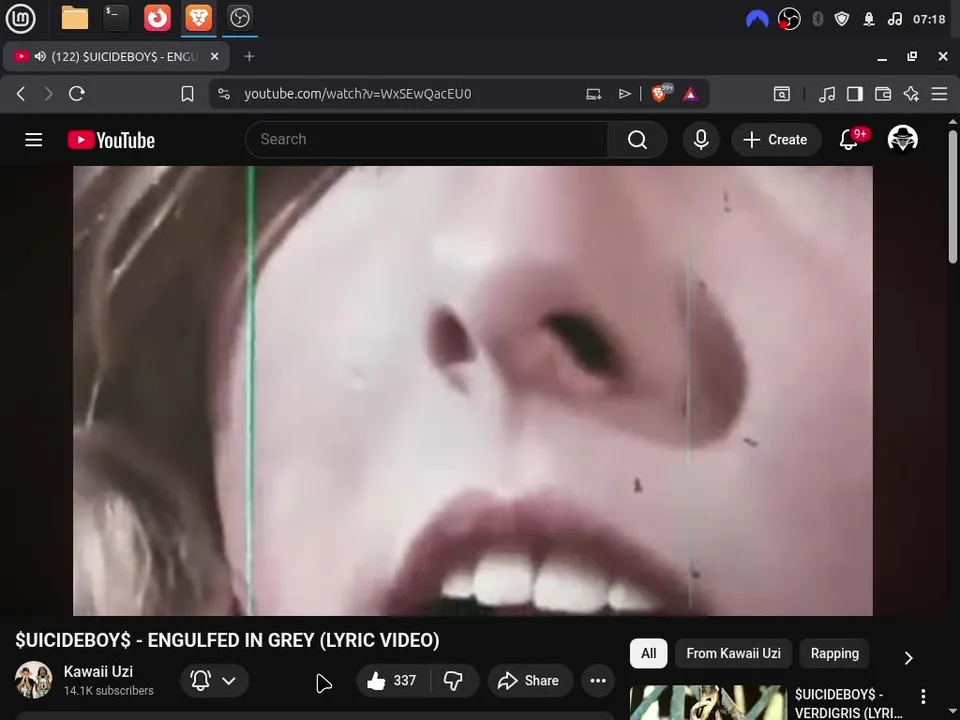Open the file manager from the panel
This screenshot has width=960, height=720.
pos(75,18)
